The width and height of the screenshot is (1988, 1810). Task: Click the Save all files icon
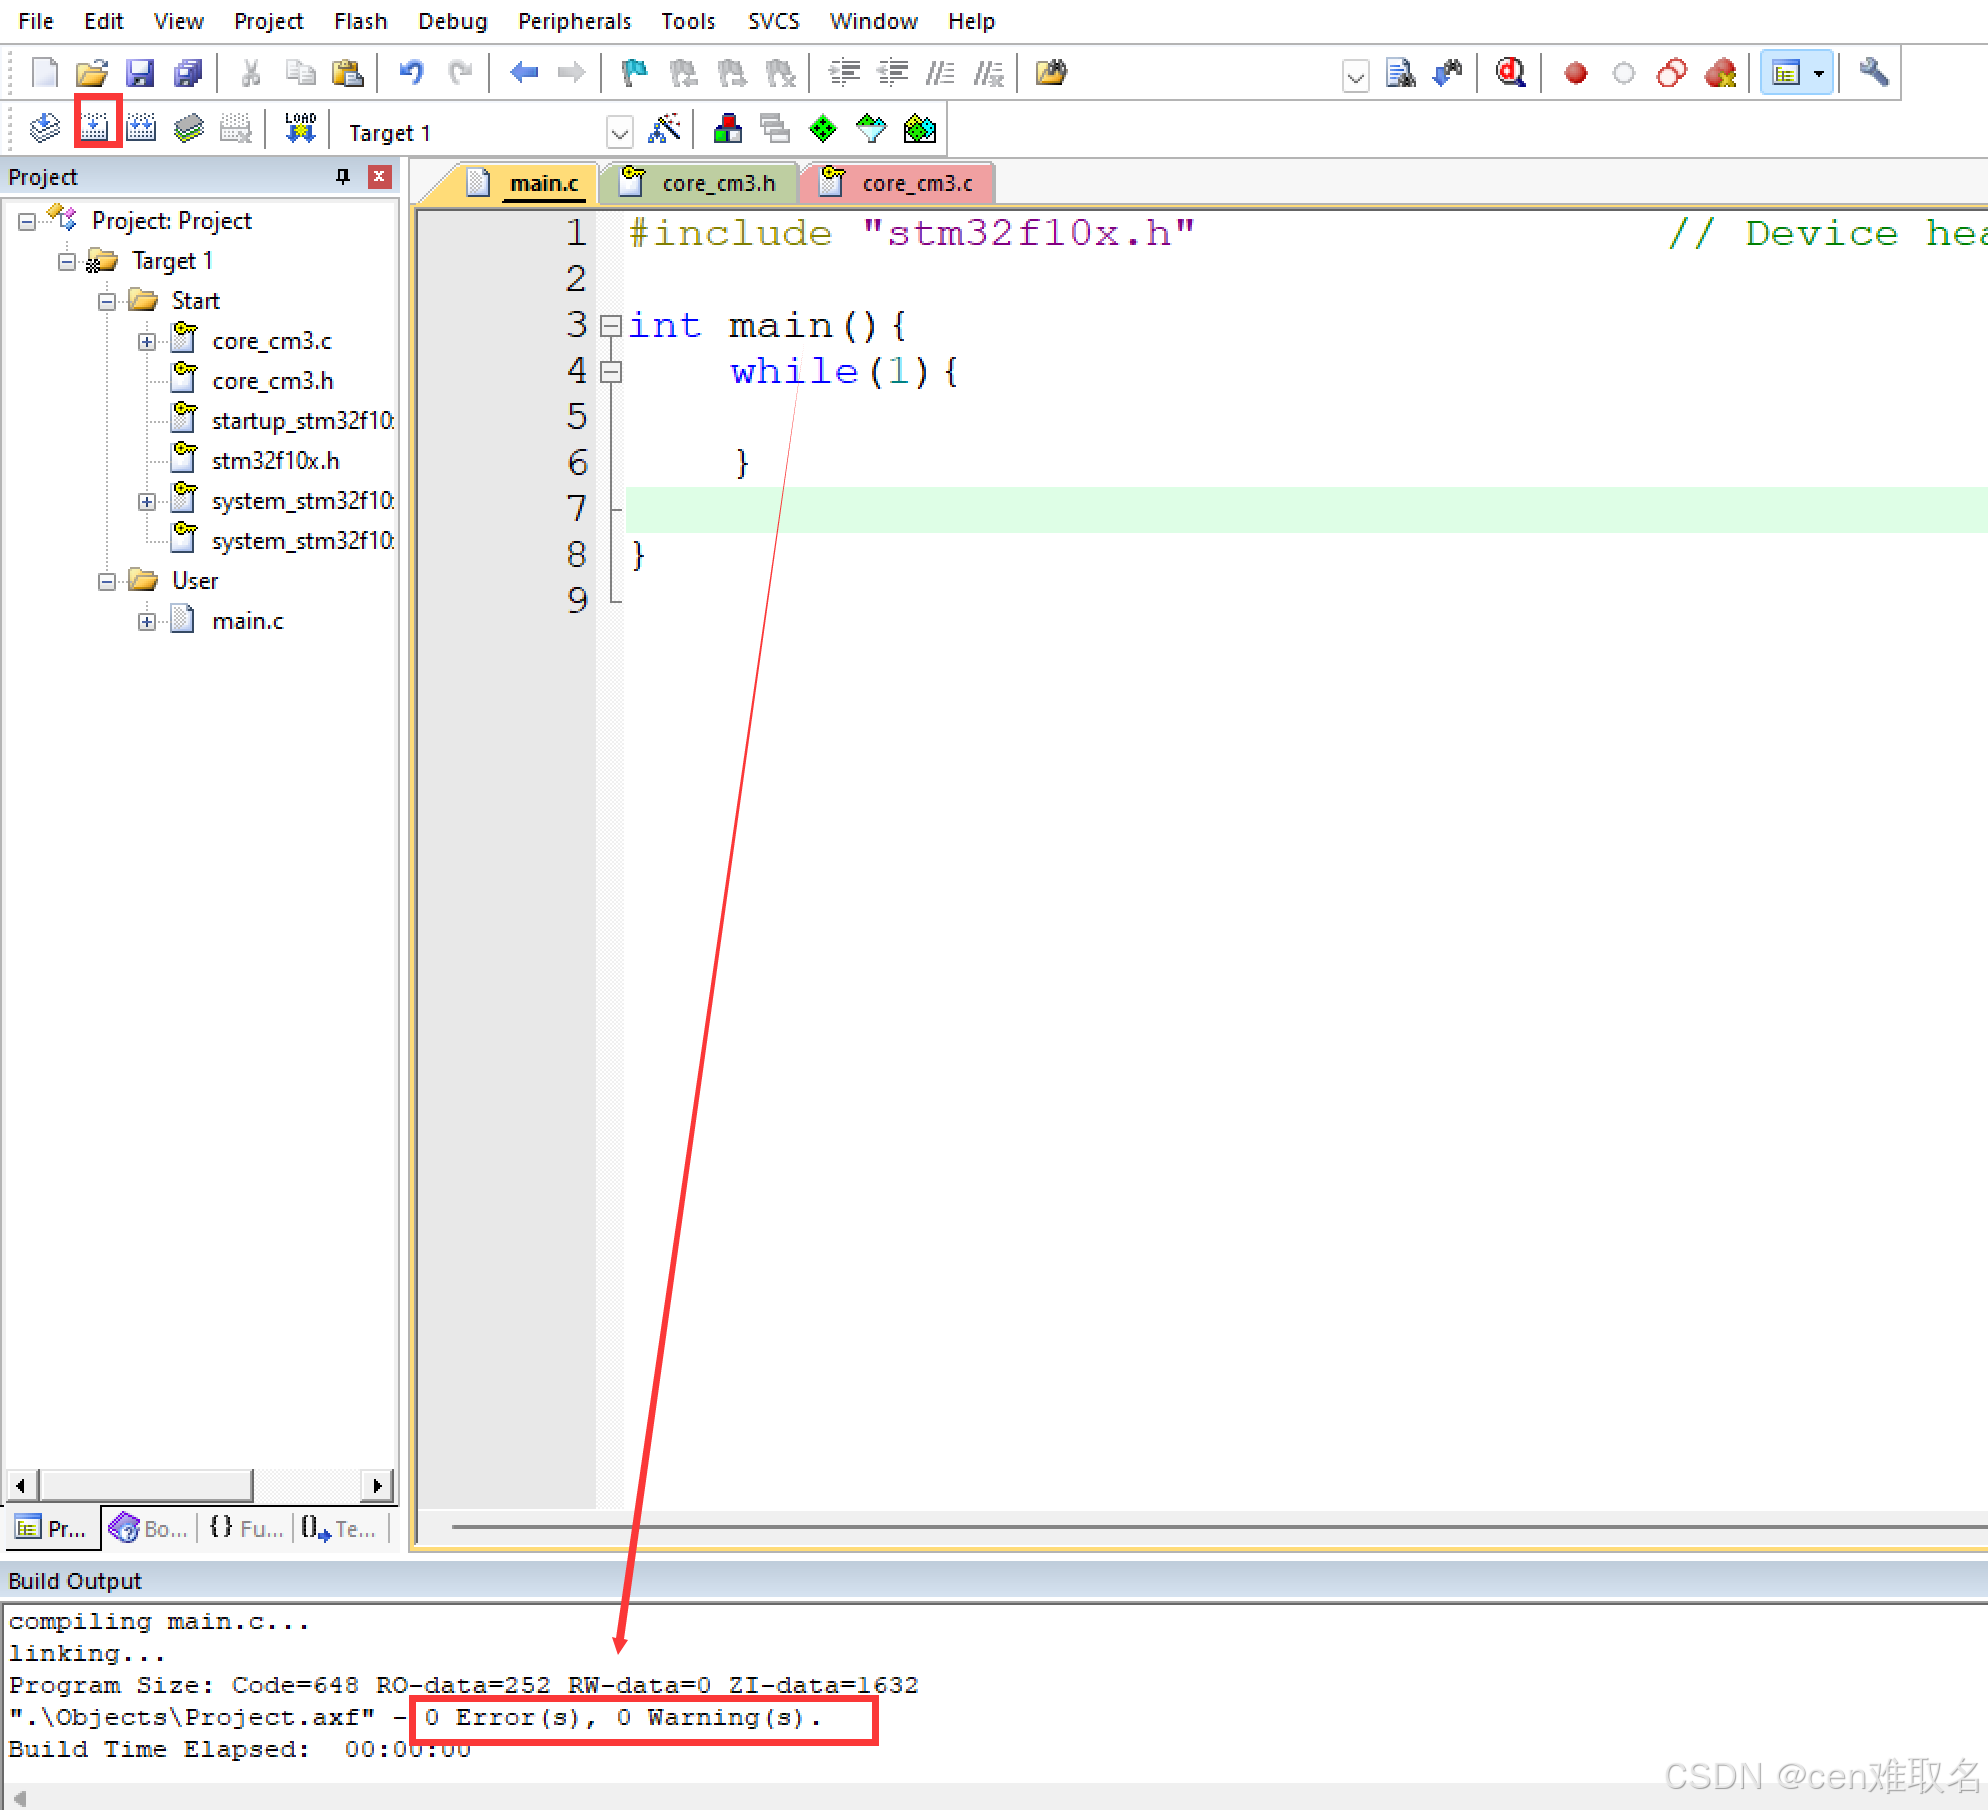(x=188, y=73)
